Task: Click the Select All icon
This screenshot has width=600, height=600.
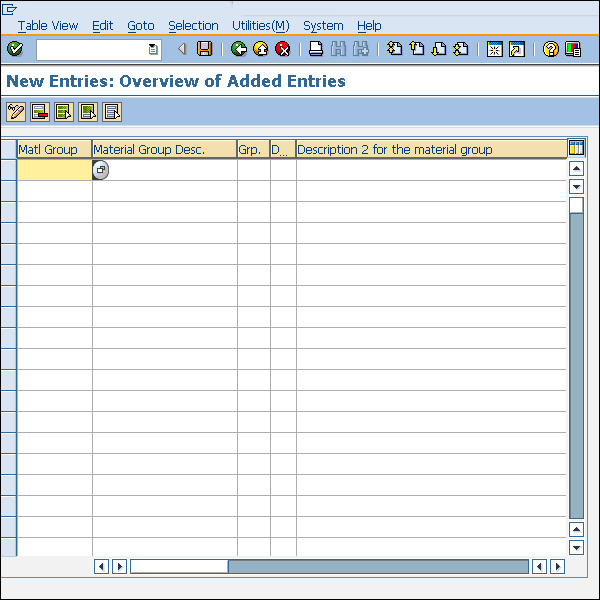Action: (64, 112)
